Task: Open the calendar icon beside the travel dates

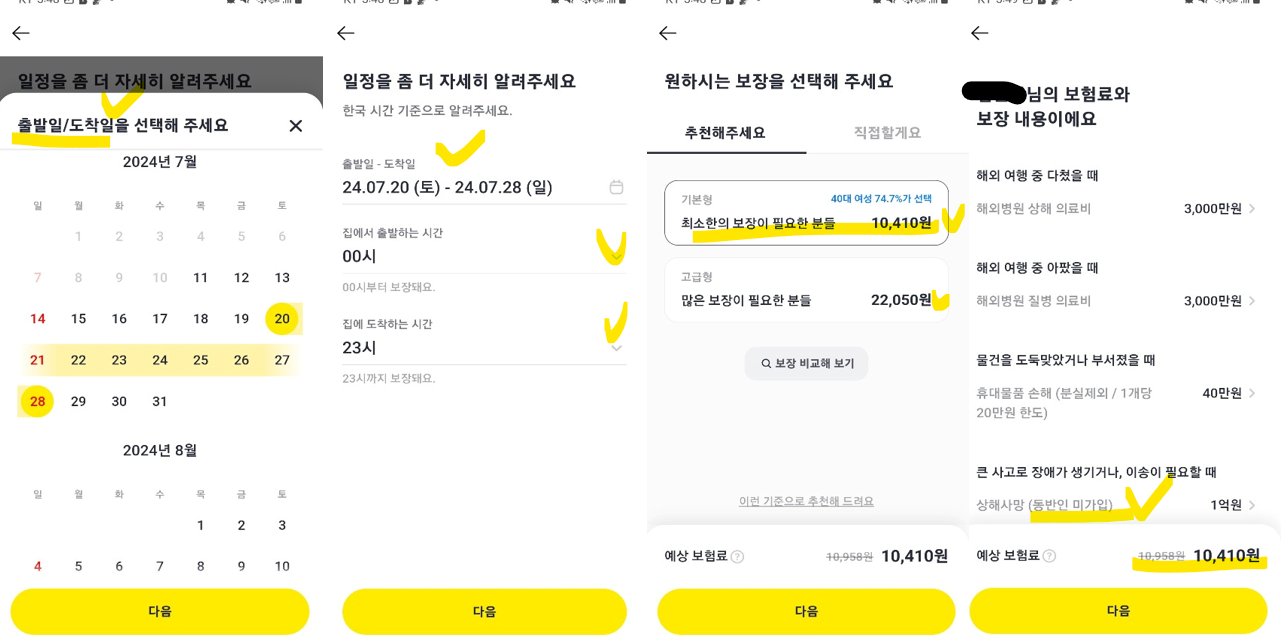Action: point(617,186)
